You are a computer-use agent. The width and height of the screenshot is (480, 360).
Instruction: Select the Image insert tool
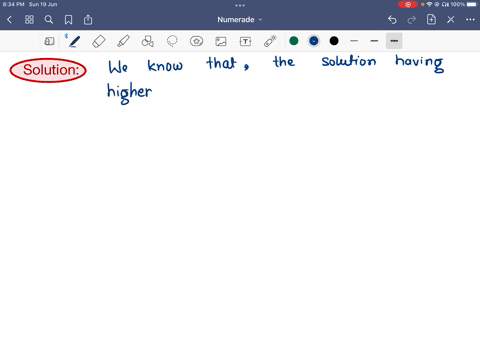tap(221, 41)
